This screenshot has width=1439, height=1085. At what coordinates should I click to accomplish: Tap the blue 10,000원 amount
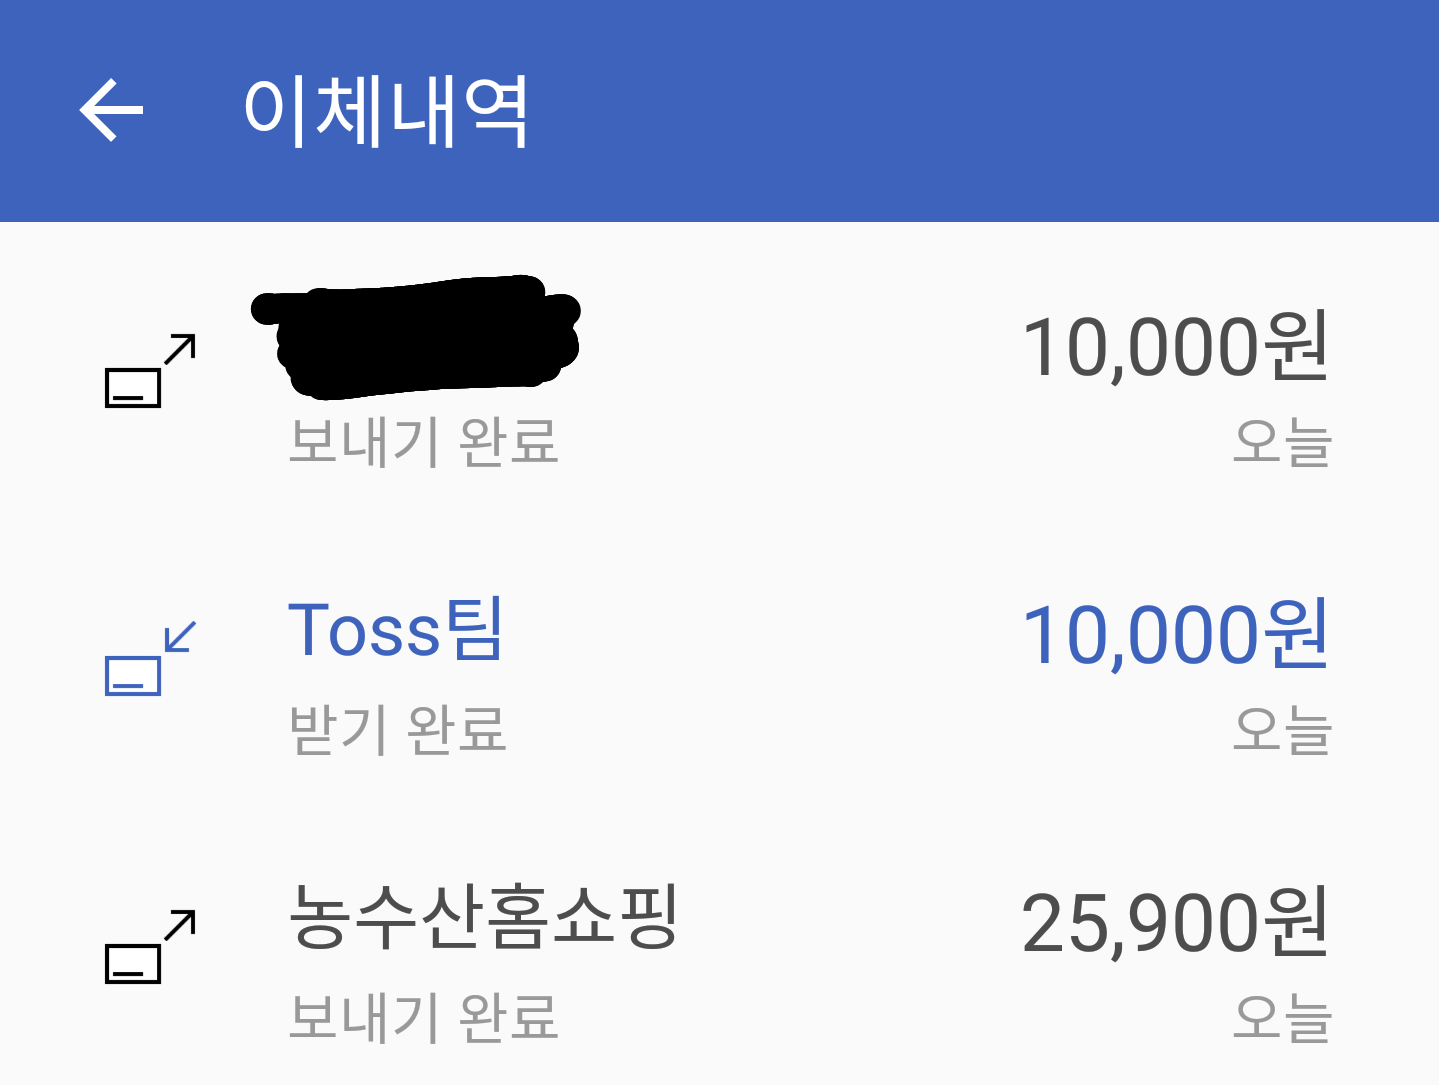point(1175,636)
